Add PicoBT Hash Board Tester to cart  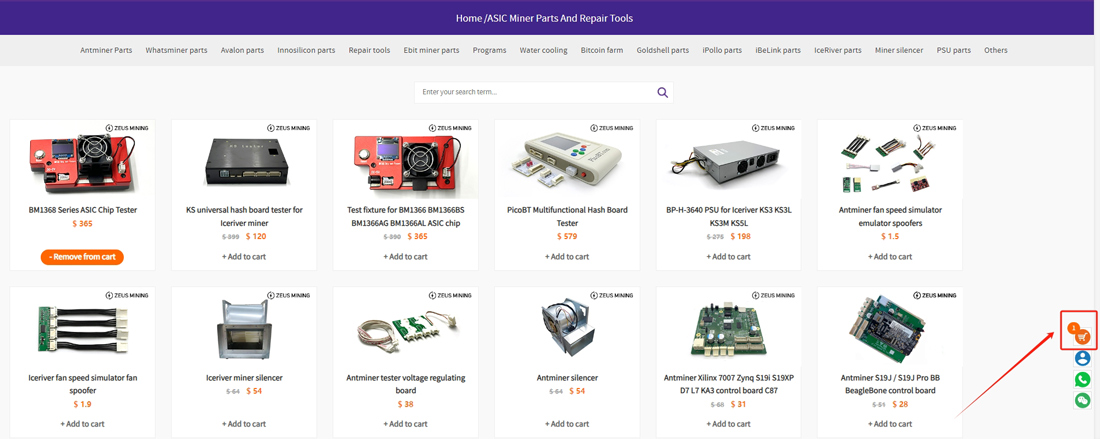[567, 257]
